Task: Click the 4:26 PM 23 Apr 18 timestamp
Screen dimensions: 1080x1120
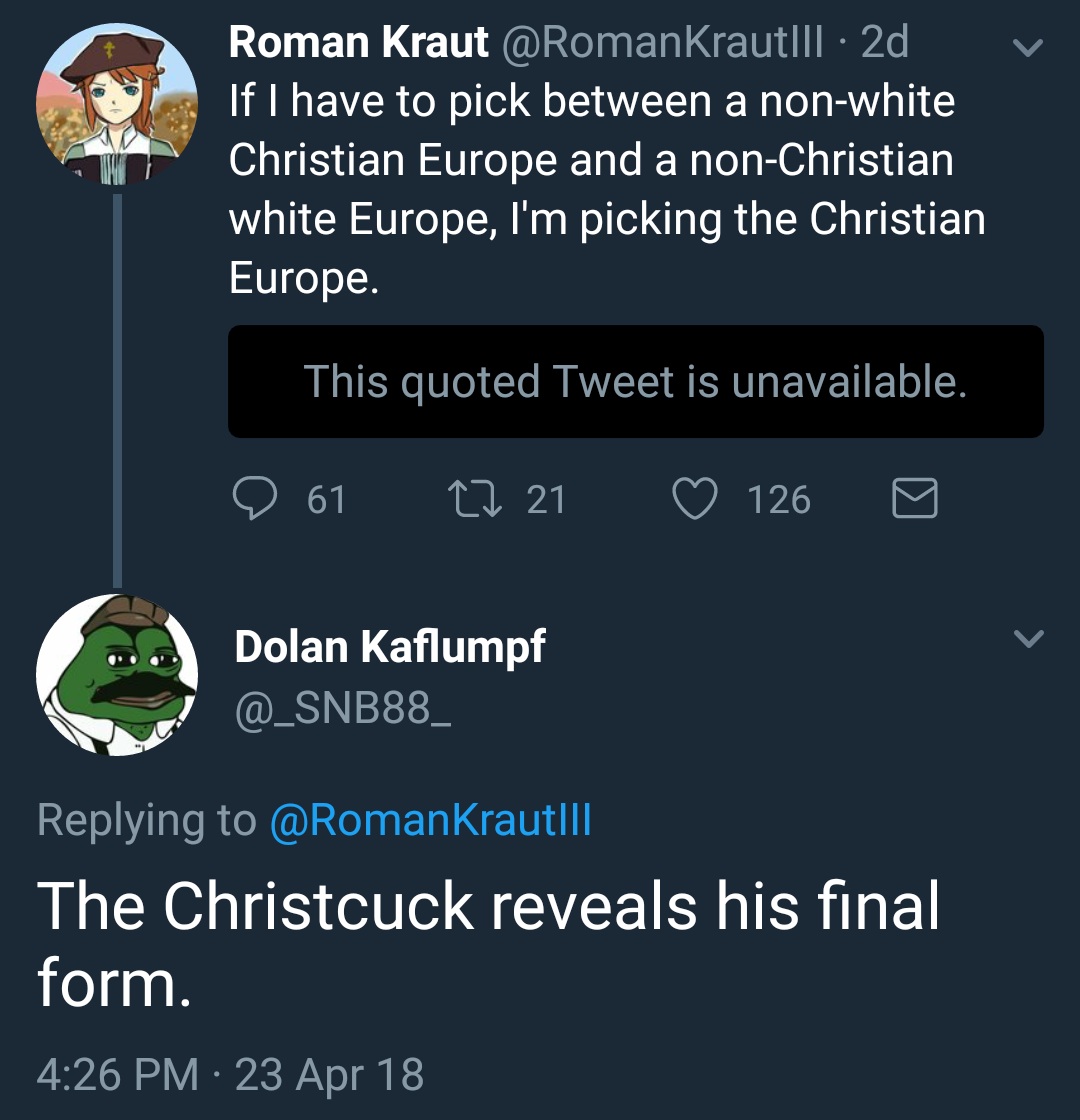Action: pos(230,1074)
